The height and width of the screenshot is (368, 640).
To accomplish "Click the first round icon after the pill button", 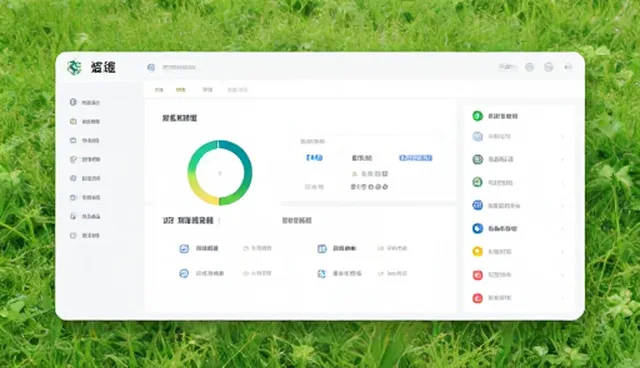I will pyautogui.click(x=529, y=67).
